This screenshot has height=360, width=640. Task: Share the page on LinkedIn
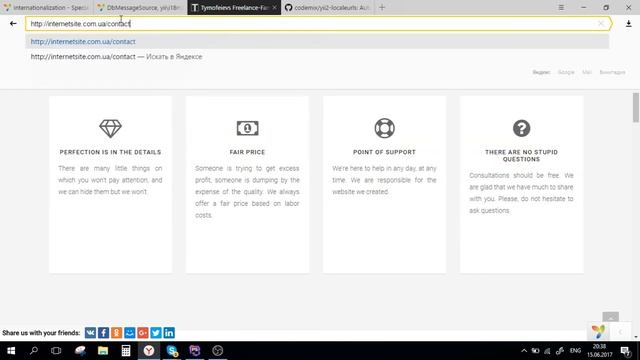(169, 333)
